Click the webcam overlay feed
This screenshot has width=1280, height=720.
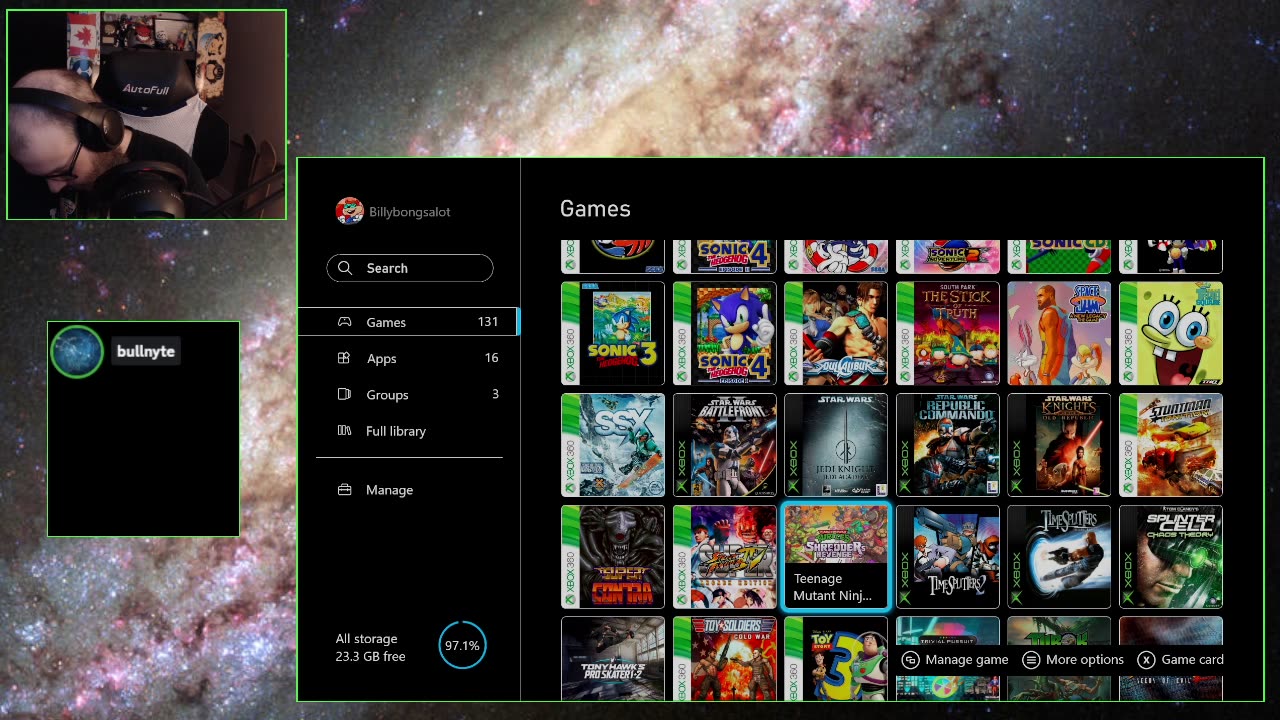146,115
